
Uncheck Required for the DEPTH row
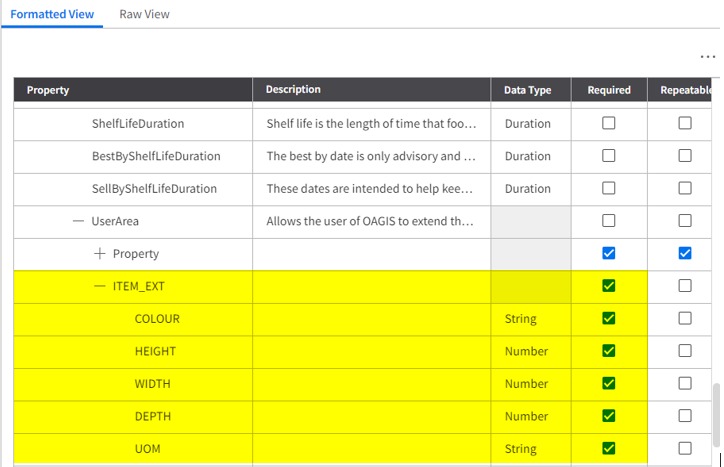[x=609, y=416]
